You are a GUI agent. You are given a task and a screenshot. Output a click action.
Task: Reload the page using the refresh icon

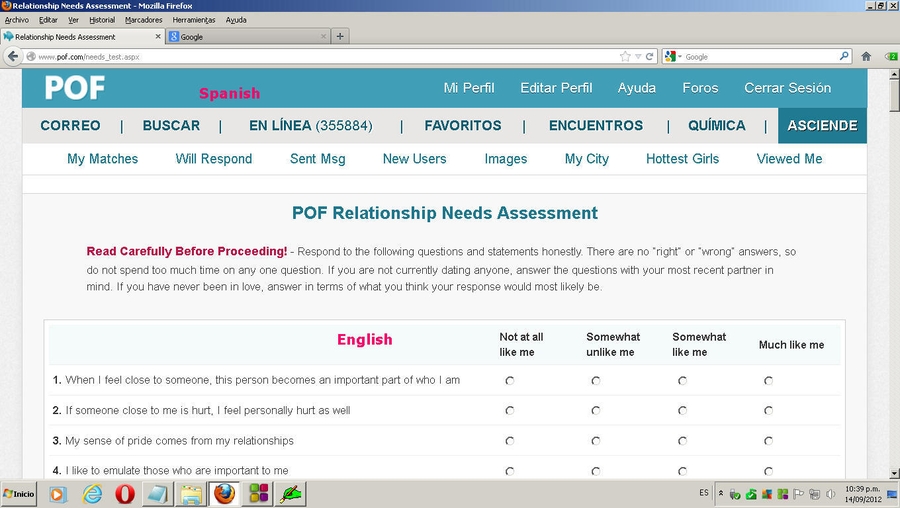(x=649, y=57)
